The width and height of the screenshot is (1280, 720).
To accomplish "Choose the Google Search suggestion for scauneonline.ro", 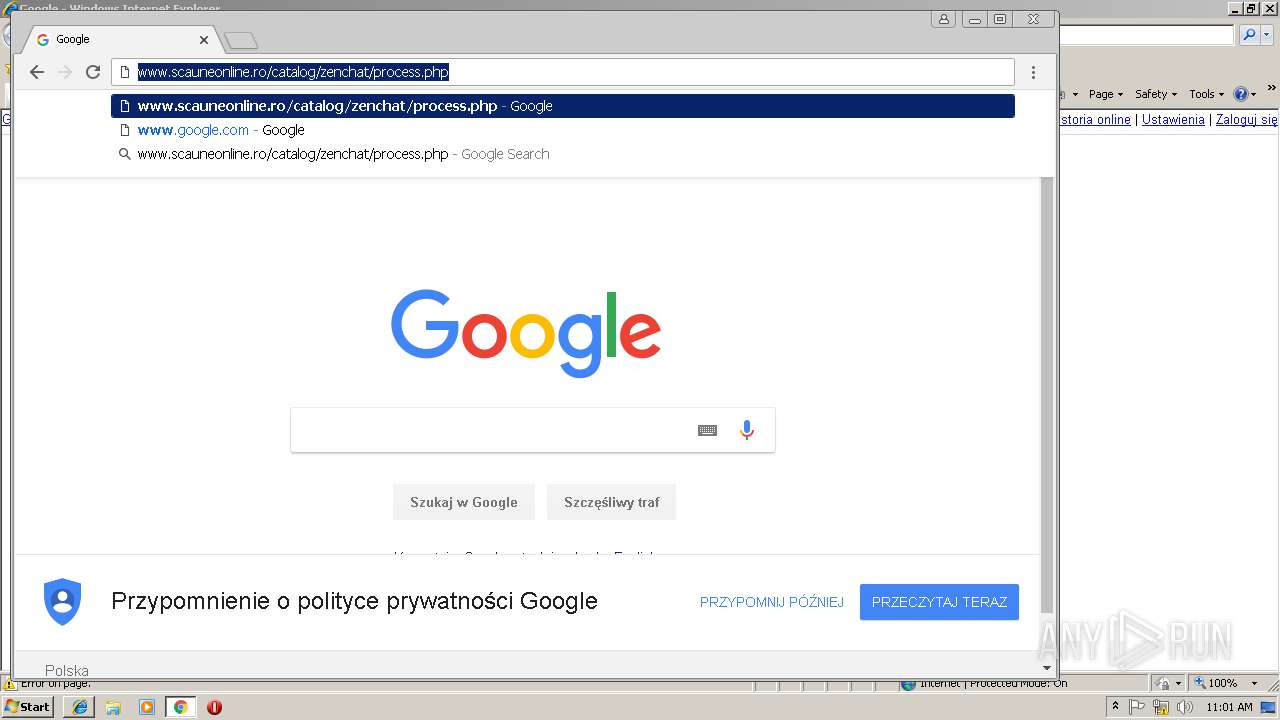I will [563, 154].
